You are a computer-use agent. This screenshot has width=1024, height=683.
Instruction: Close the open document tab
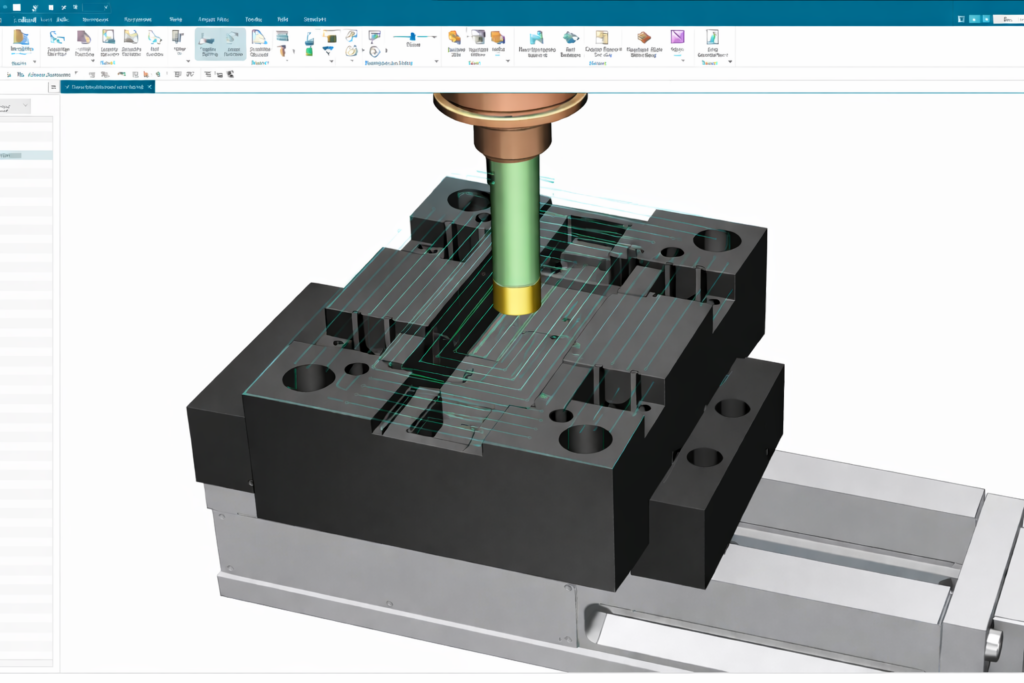click(x=149, y=87)
